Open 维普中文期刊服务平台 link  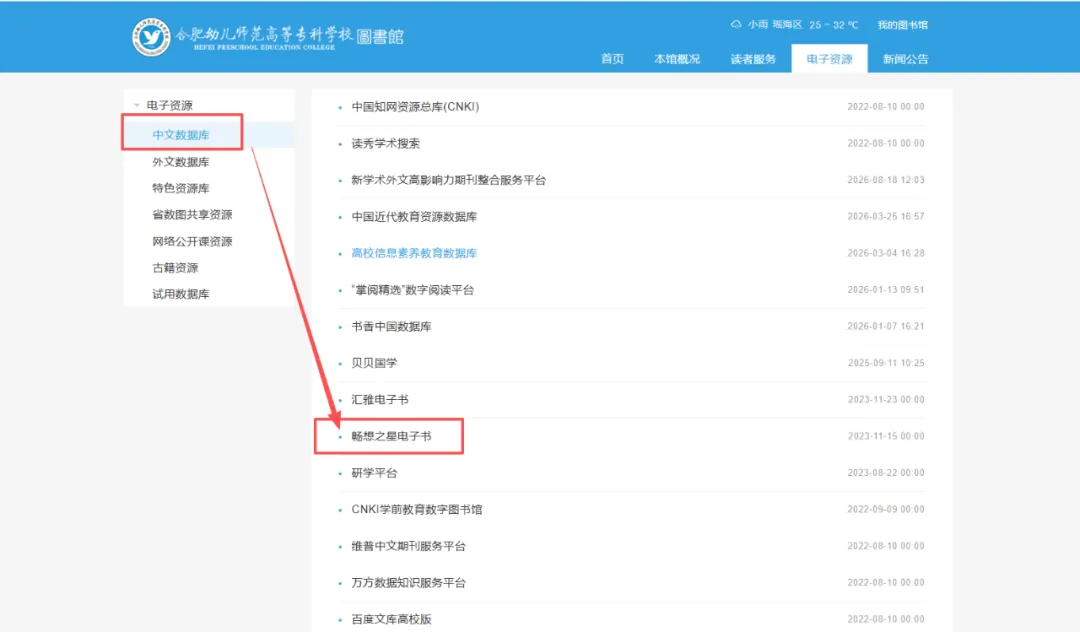point(408,546)
